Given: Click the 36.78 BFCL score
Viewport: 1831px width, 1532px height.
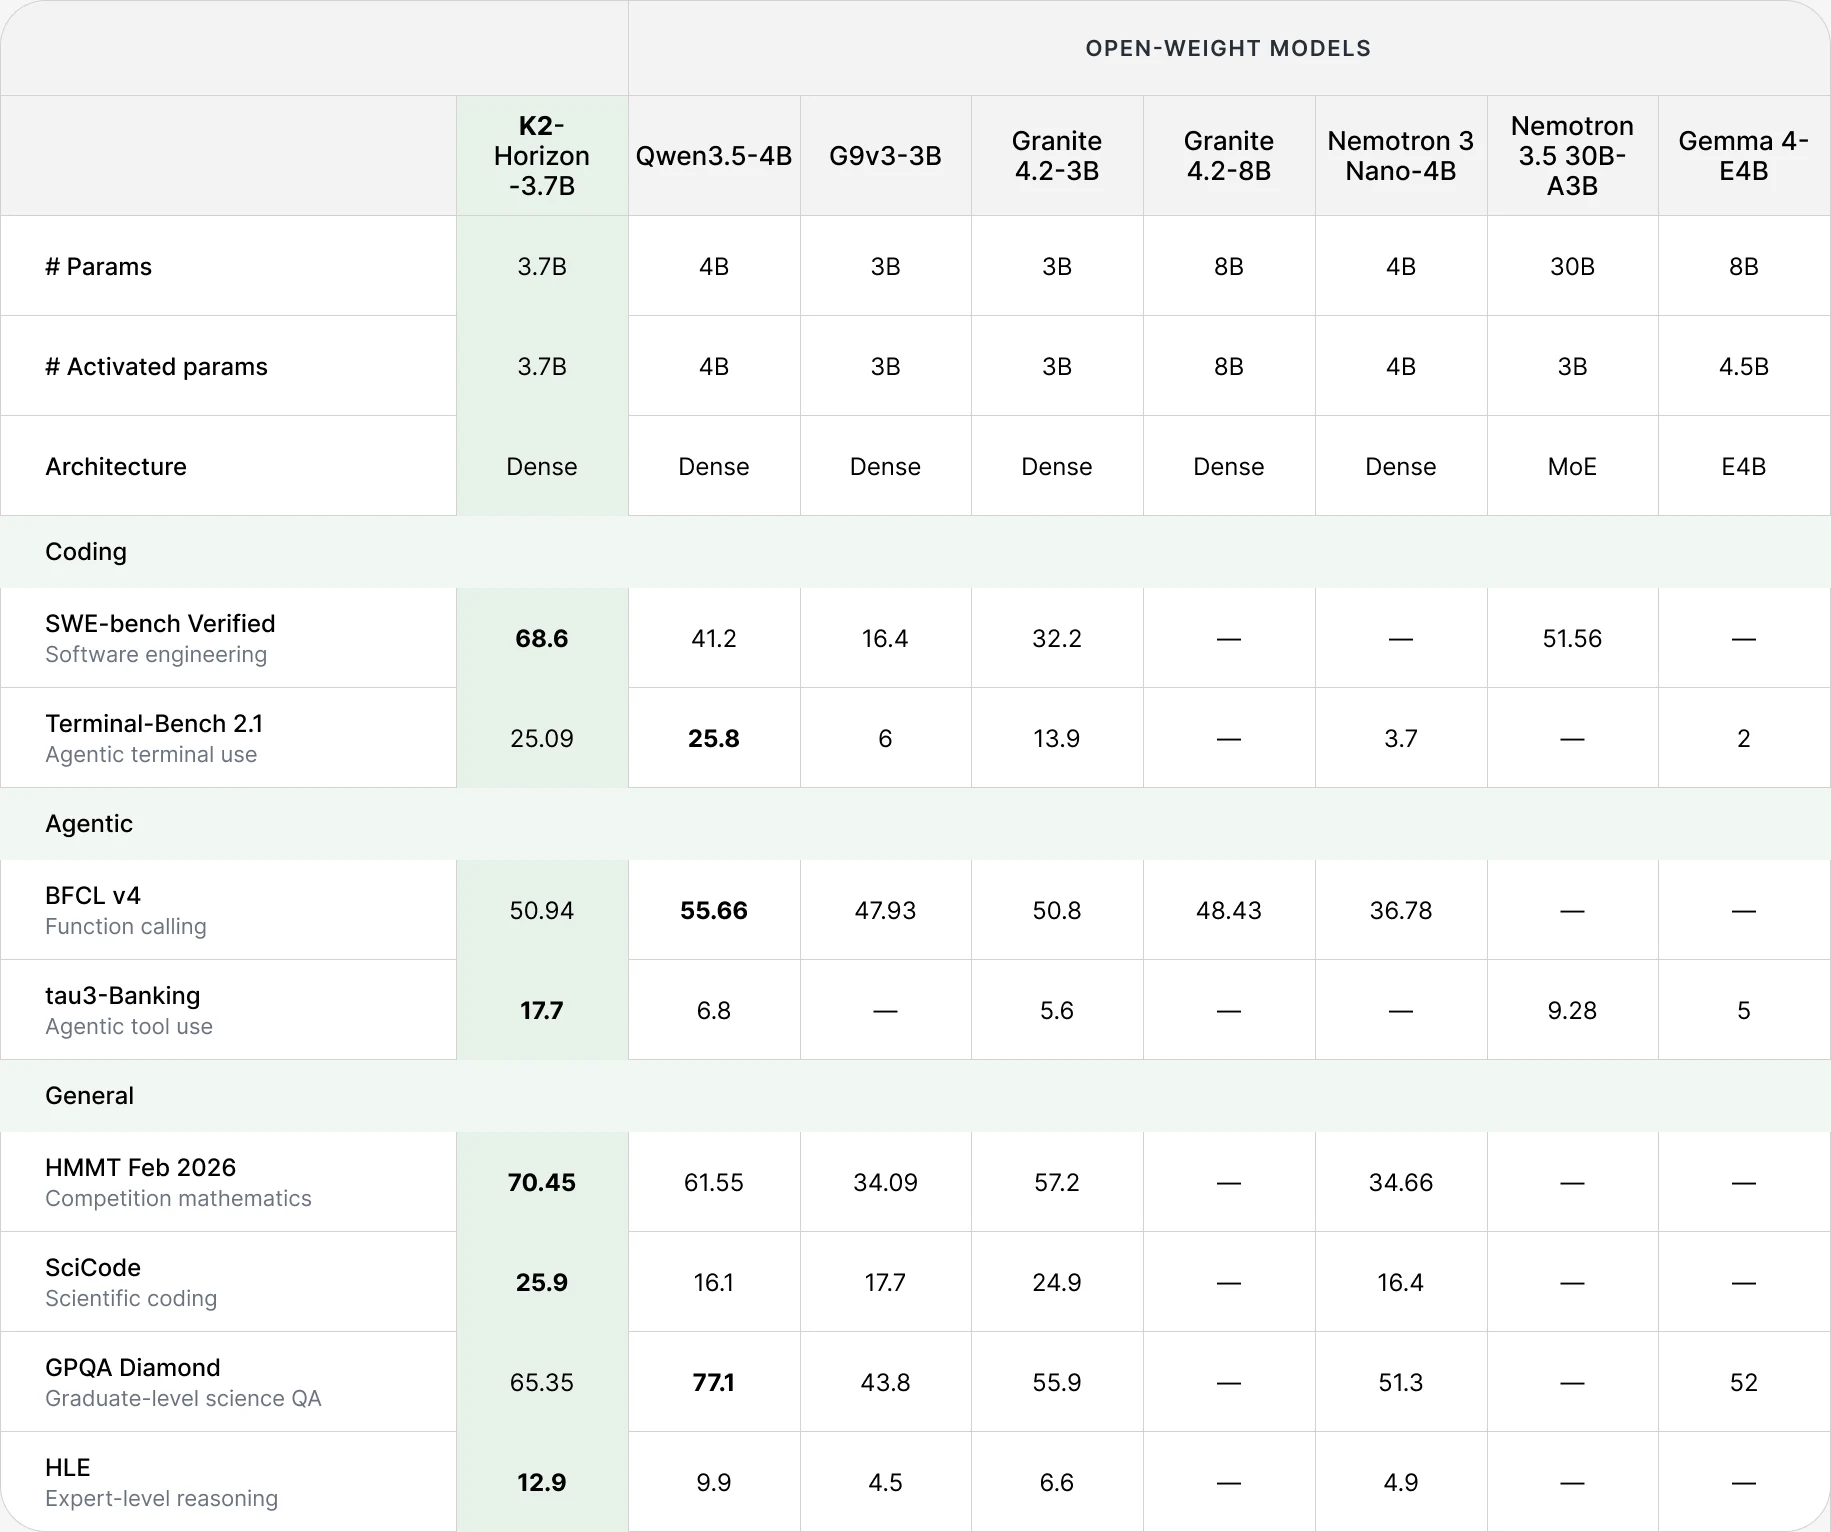Looking at the screenshot, I should (1401, 911).
